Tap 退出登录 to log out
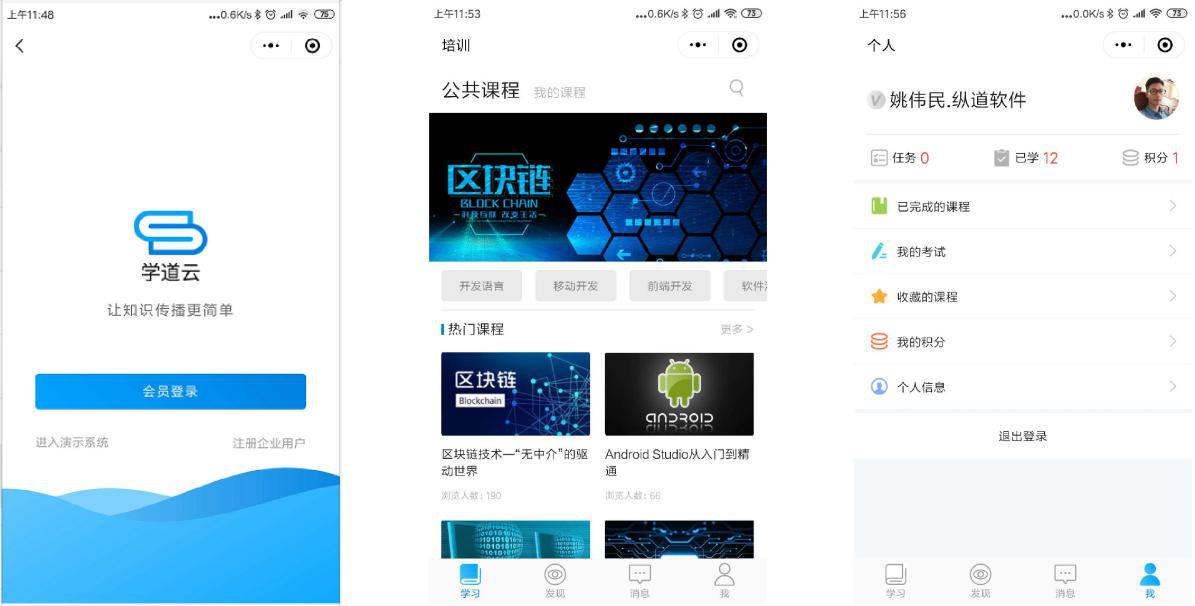Viewport: 1195px width, 606px height. pyautogui.click(x=1022, y=436)
